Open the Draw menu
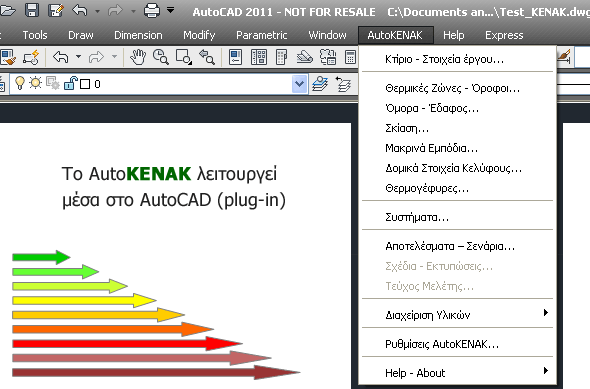 [x=81, y=35]
